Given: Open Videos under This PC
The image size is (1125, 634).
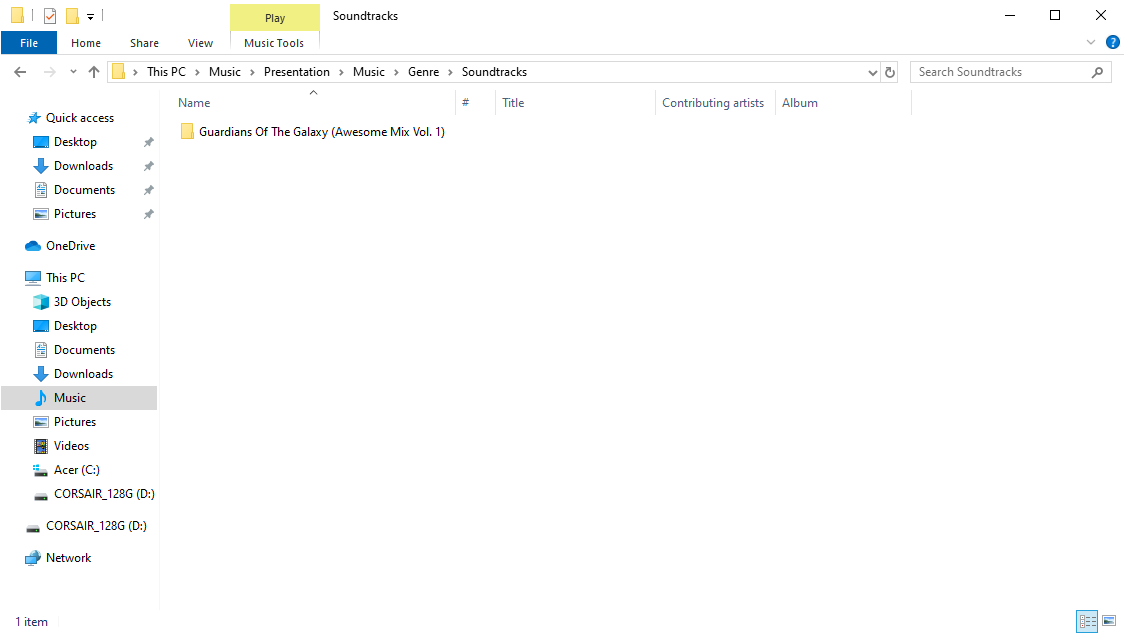Looking at the screenshot, I should (x=72, y=446).
